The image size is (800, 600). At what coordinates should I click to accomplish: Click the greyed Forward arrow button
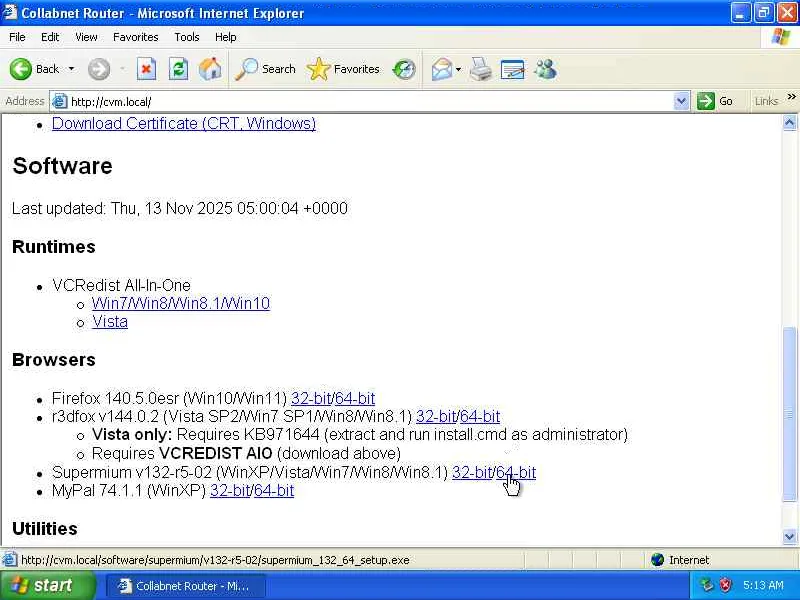pyautogui.click(x=99, y=69)
